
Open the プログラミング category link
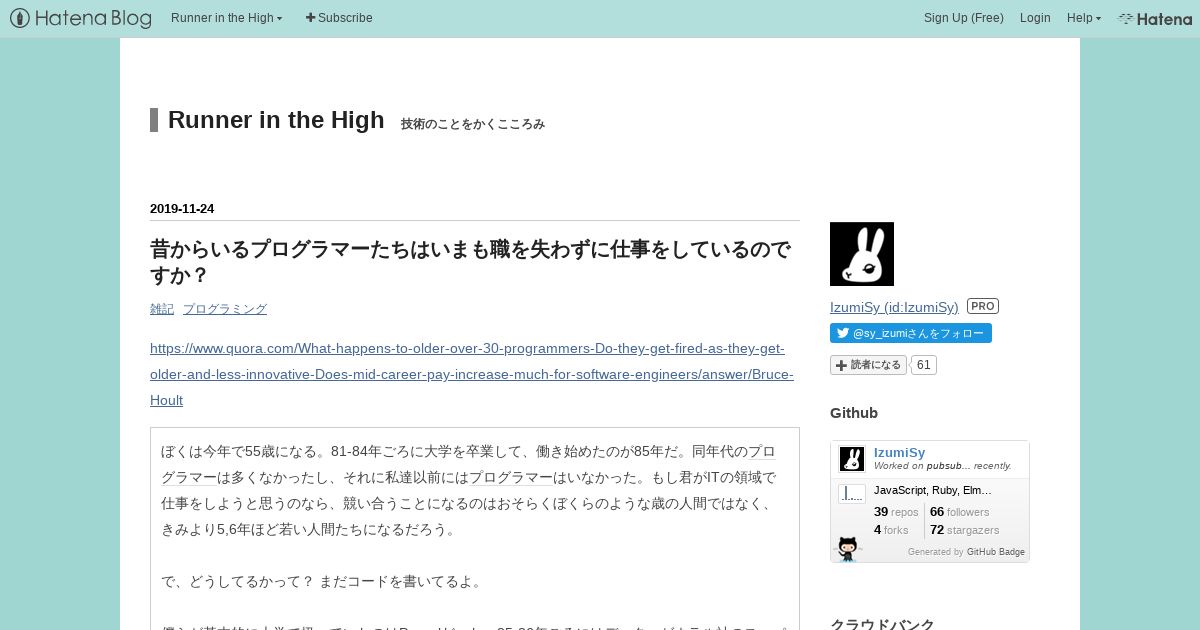point(225,309)
